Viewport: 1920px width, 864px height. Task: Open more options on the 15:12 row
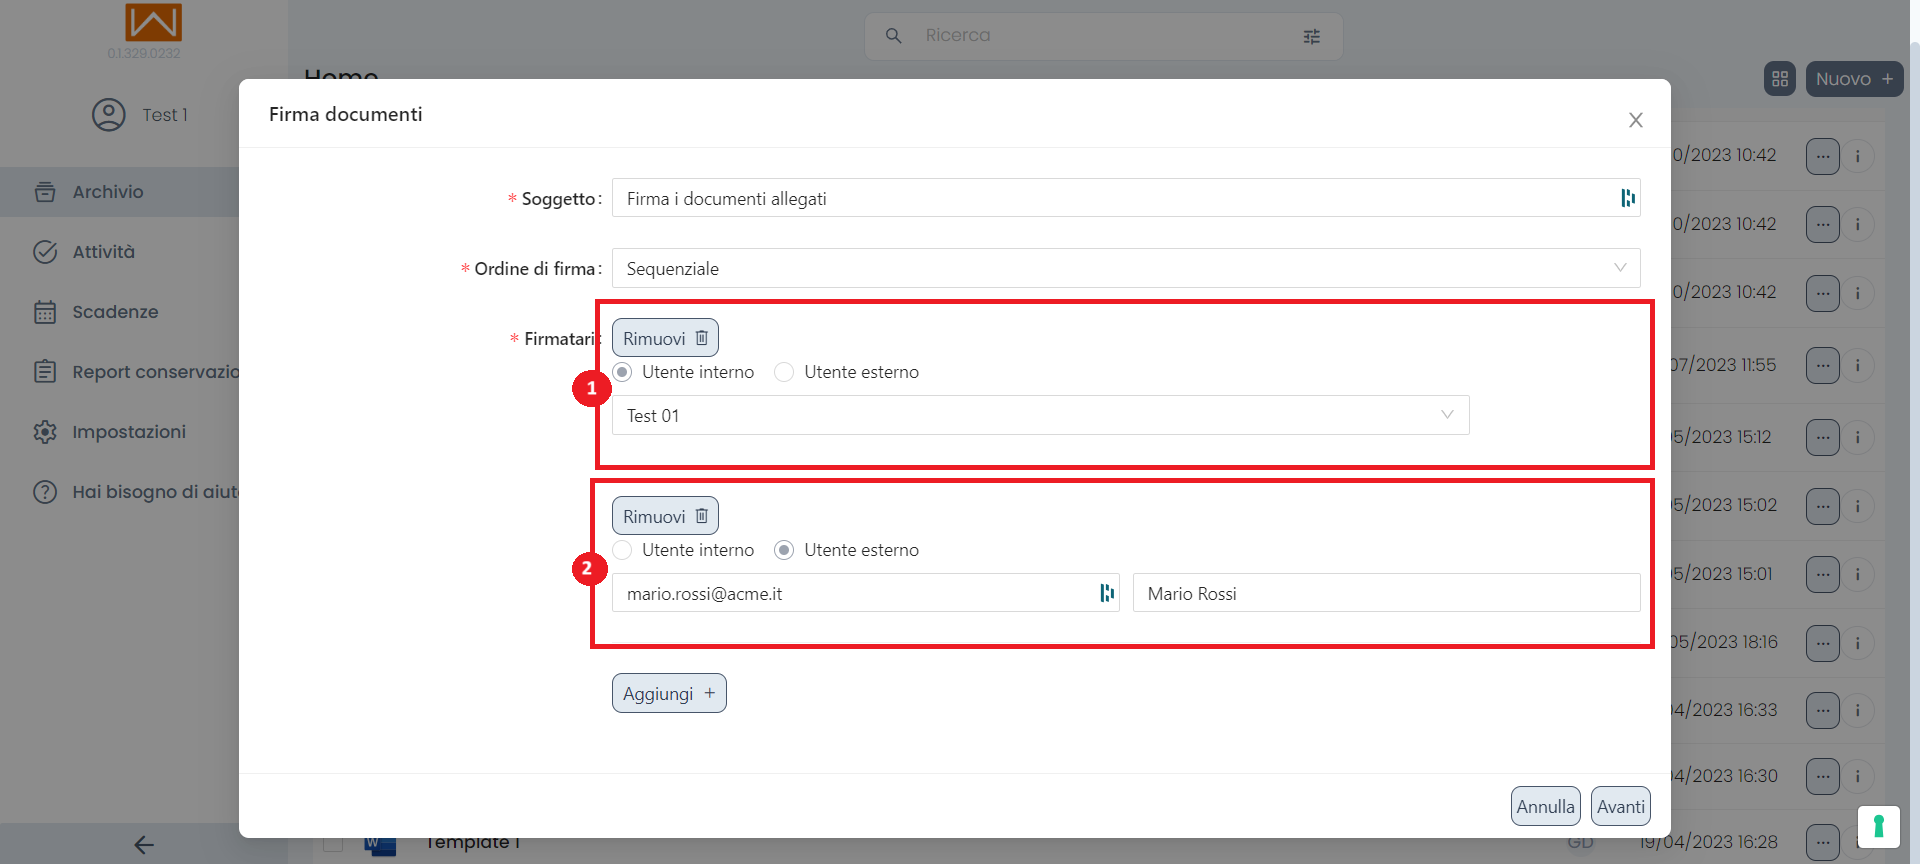[1823, 437]
